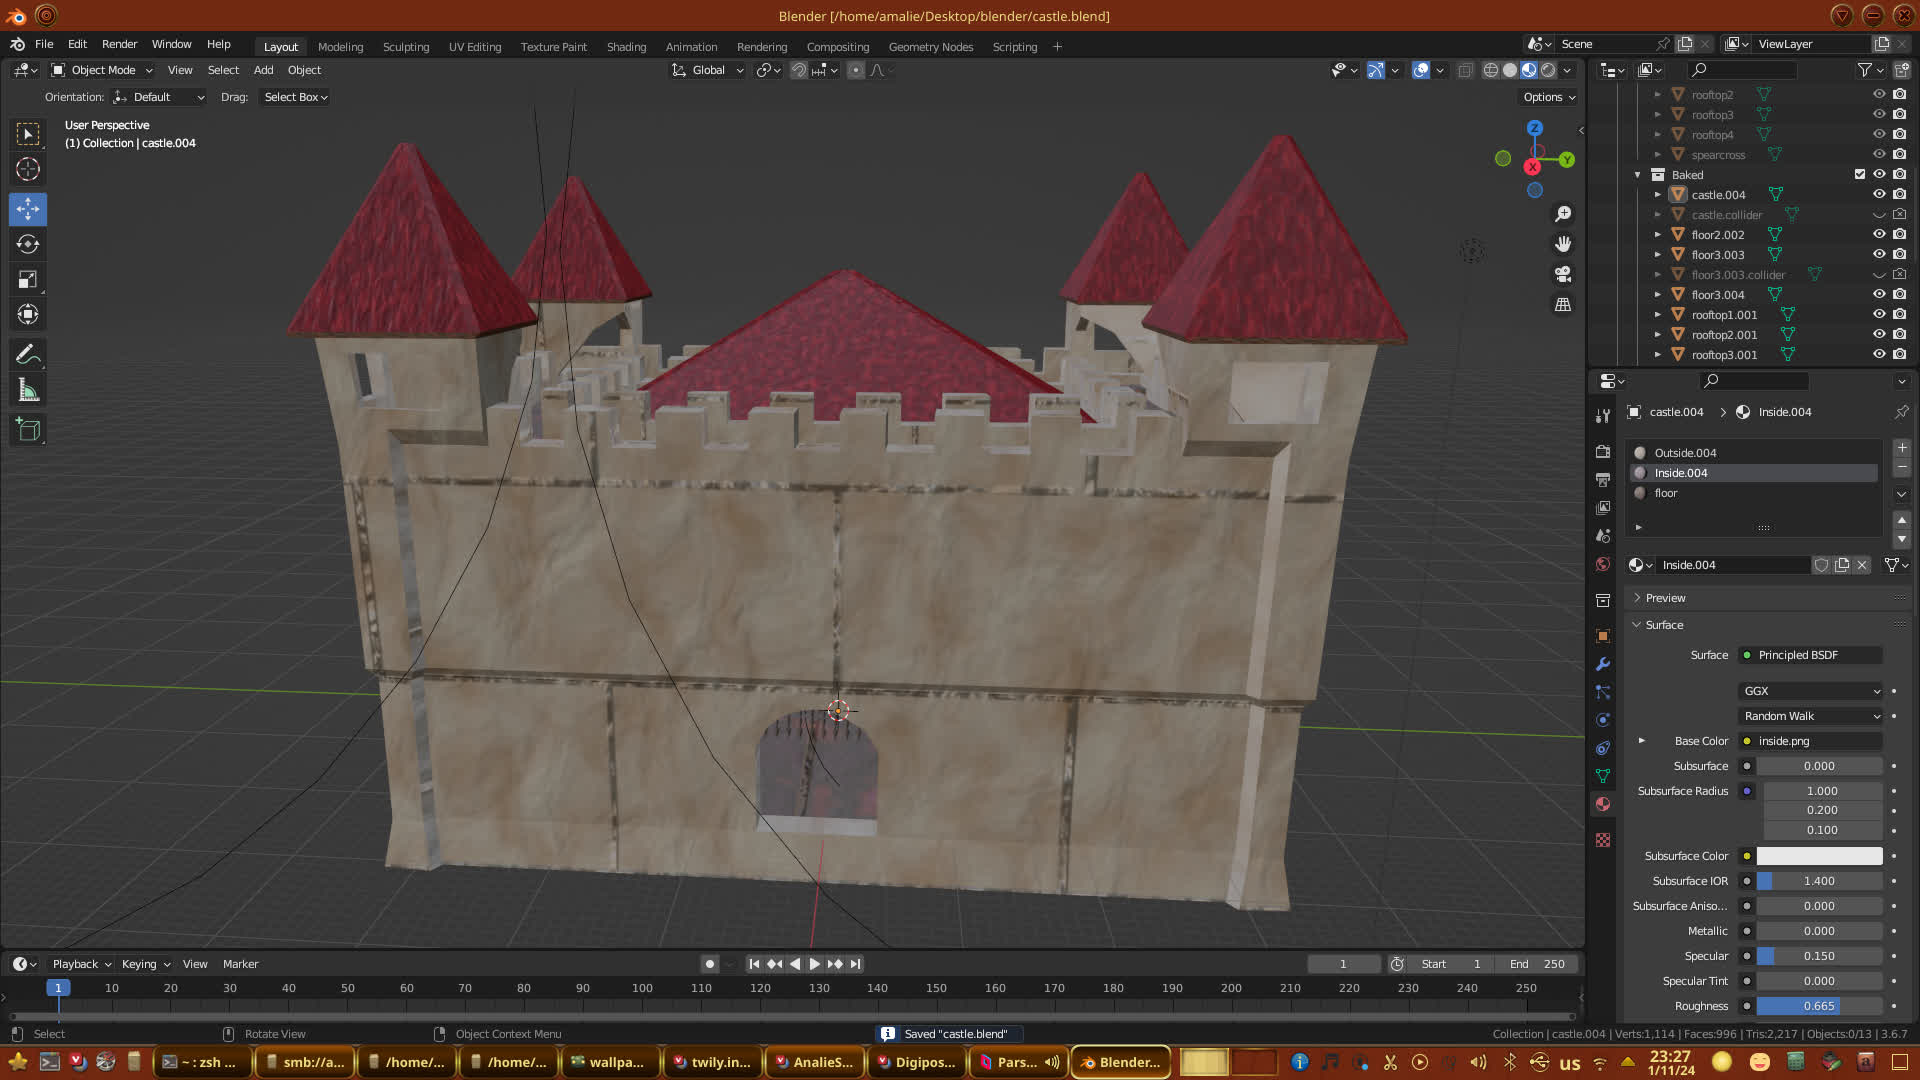
Task: Select the Add Cube tool
Action: 28,431
